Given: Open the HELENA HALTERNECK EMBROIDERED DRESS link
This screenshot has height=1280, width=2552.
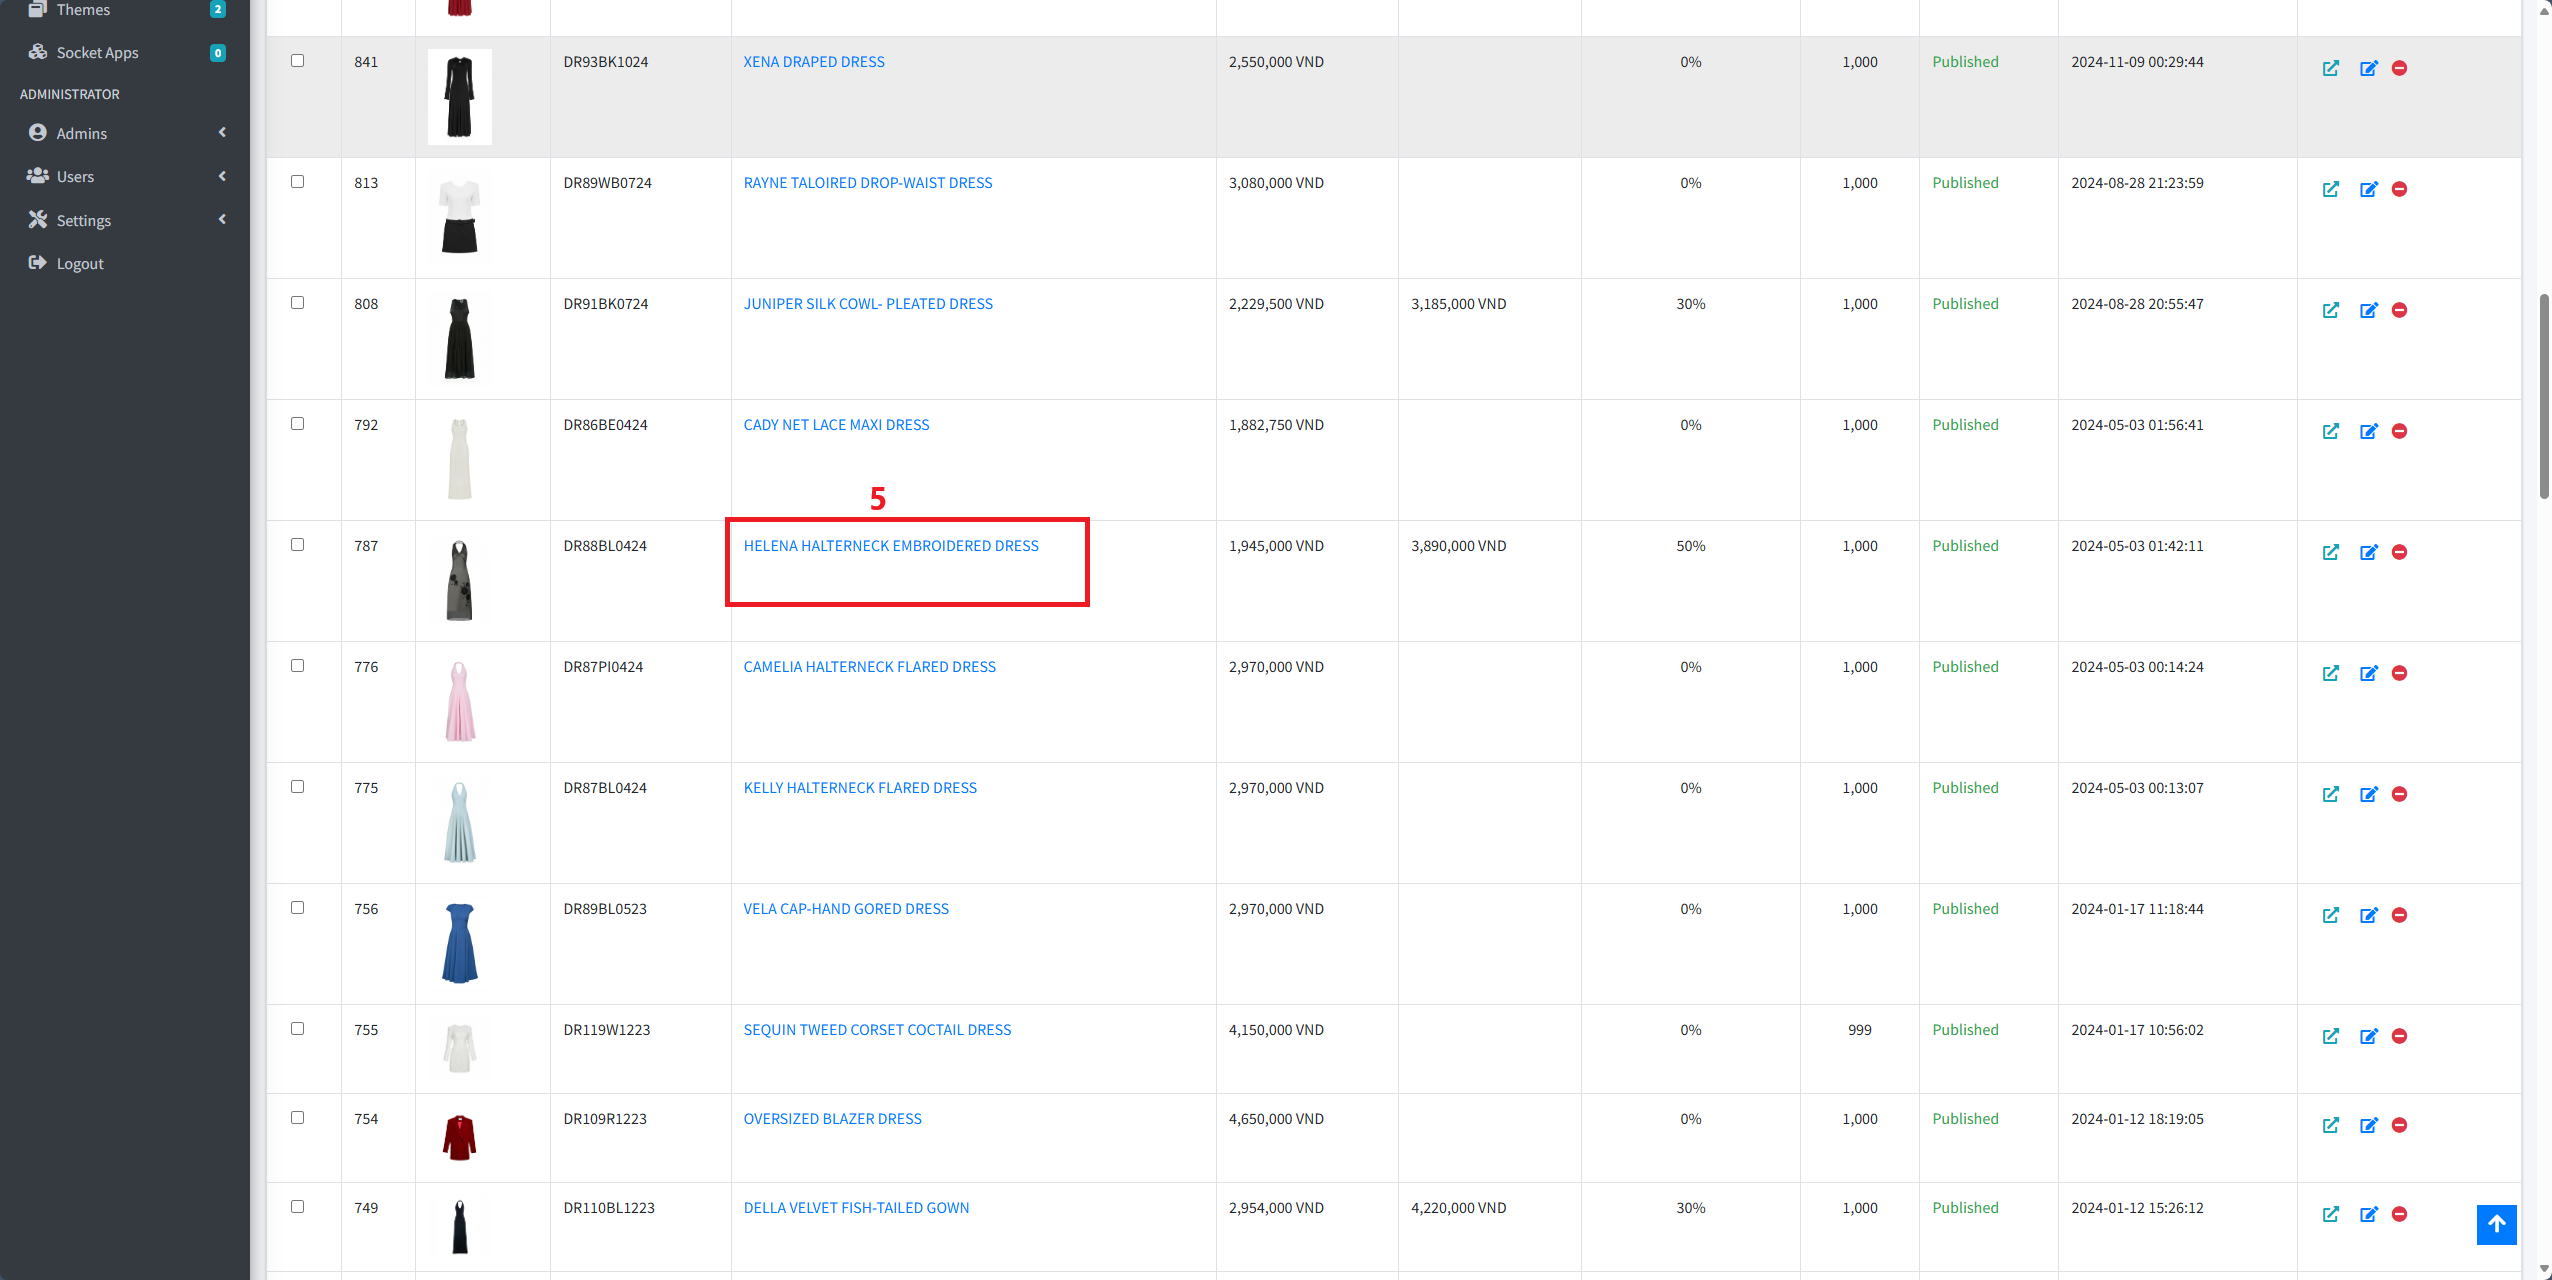Looking at the screenshot, I should [x=890, y=546].
